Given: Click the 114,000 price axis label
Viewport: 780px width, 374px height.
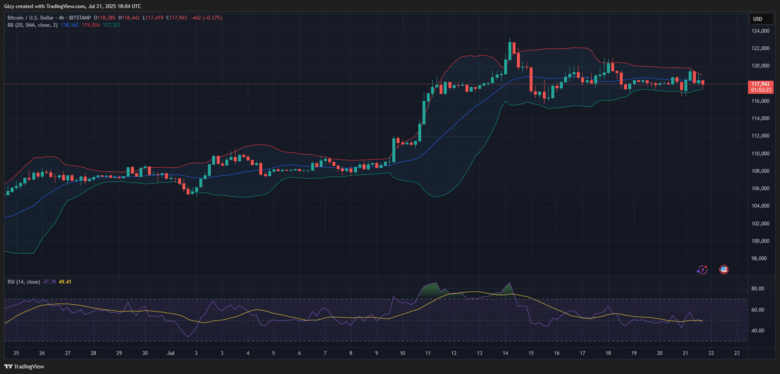Looking at the screenshot, I should coord(761,119).
